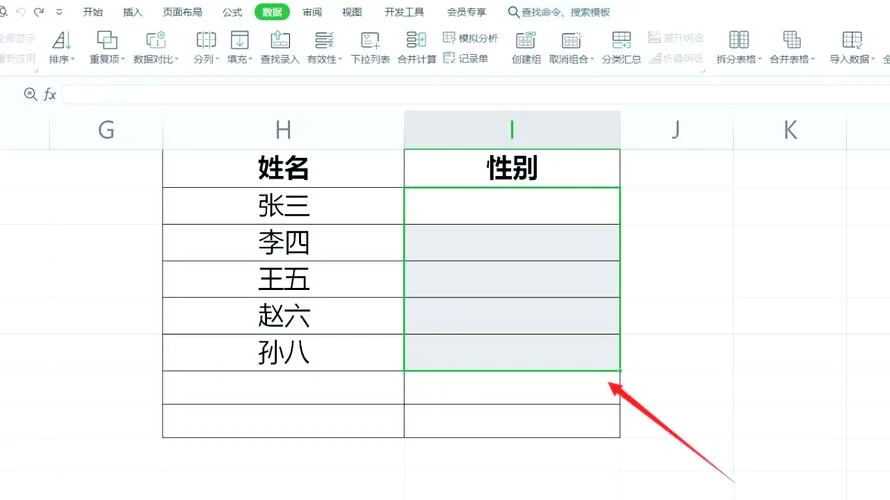Select the 性别 header cell
This screenshot has height=500, width=890.
[x=512, y=168]
